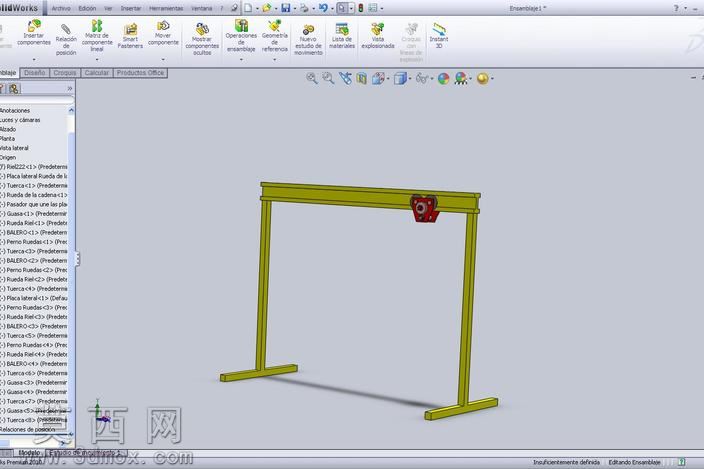Open Operaciones de ensamblaje tool
704x469 pixels.
point(241,35)
